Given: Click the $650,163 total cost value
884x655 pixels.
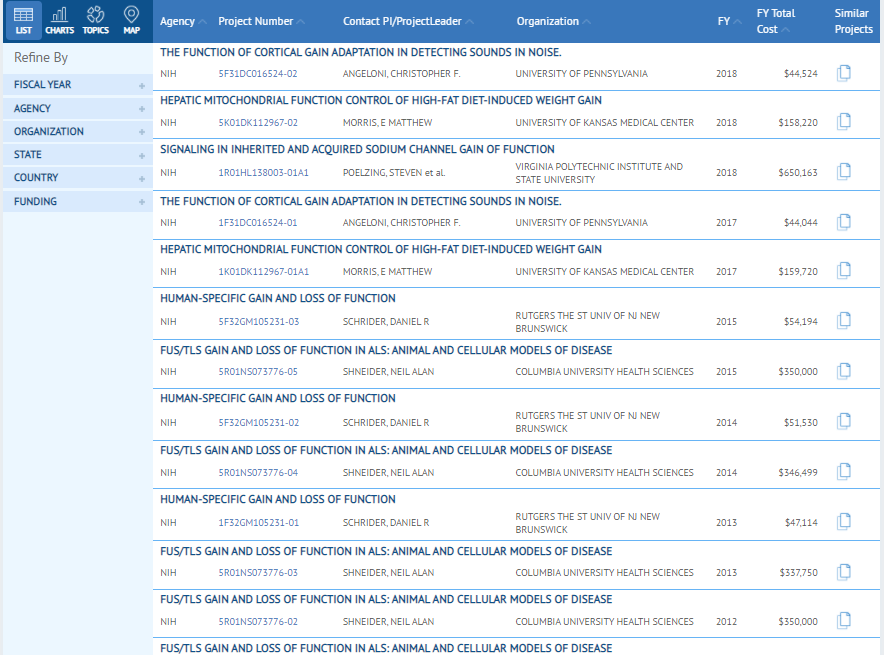Looking at the screenshot, I should click(x=798, y=173).
